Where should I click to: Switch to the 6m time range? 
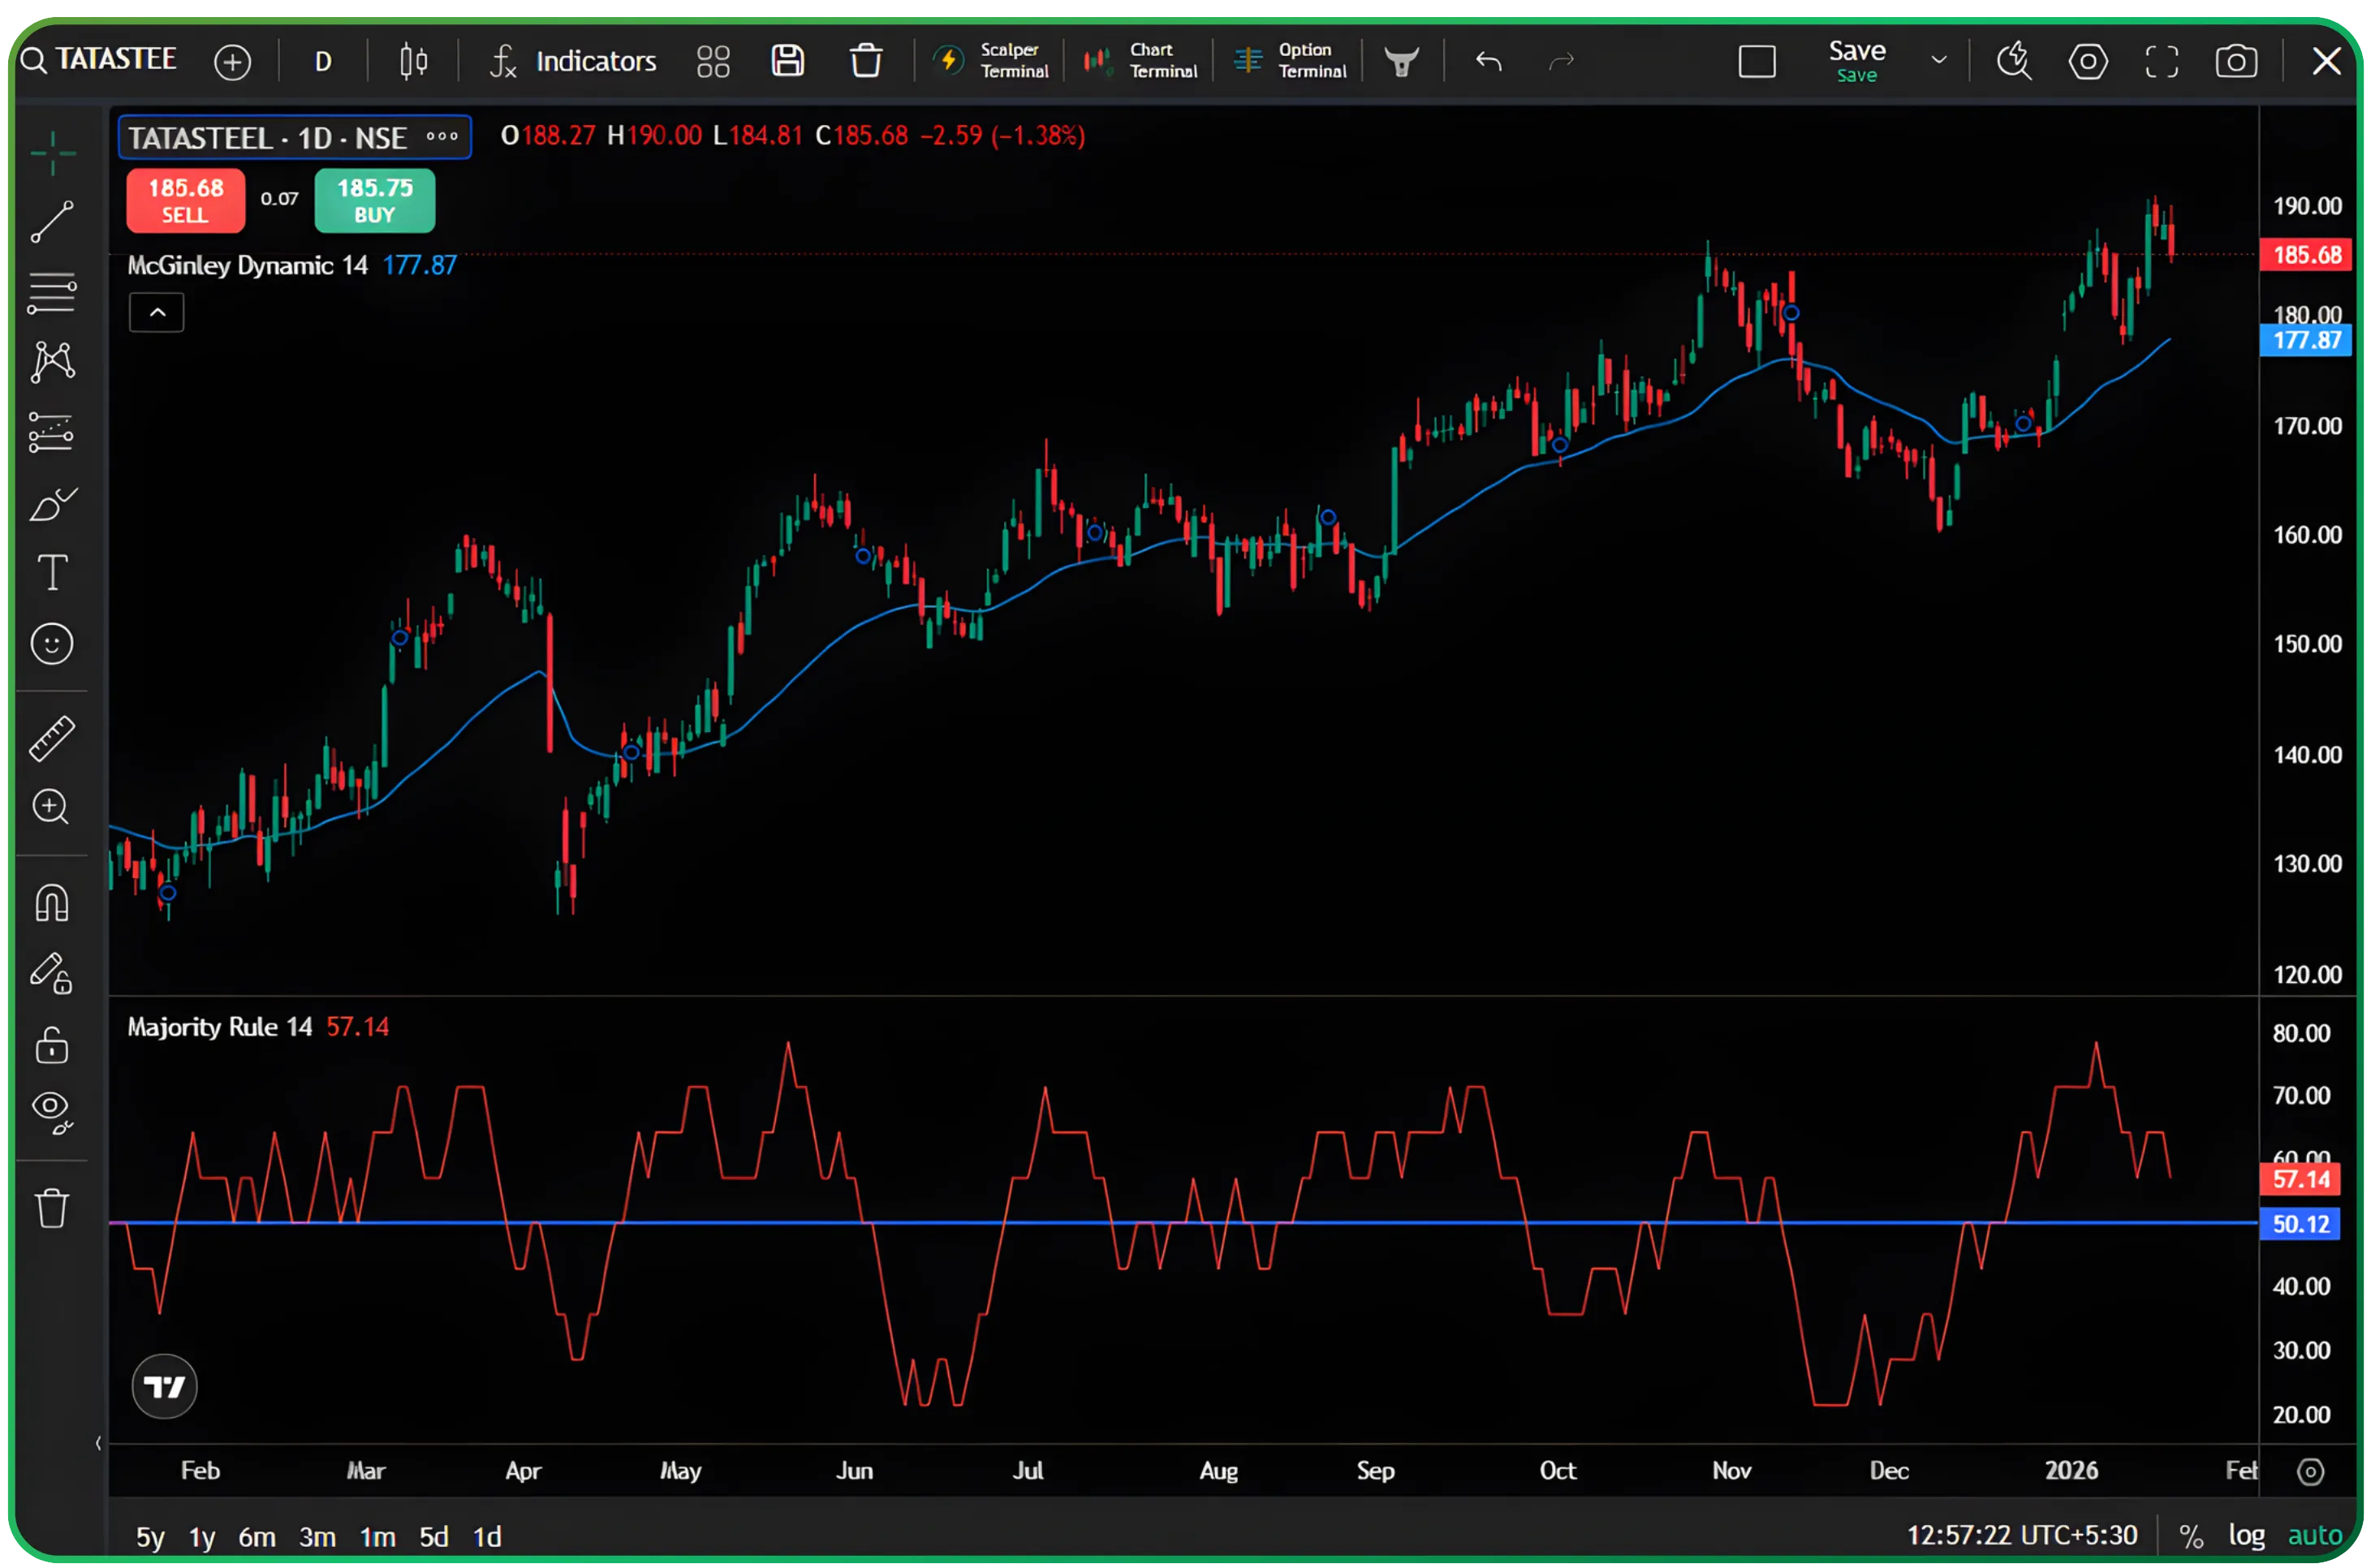257,1537
